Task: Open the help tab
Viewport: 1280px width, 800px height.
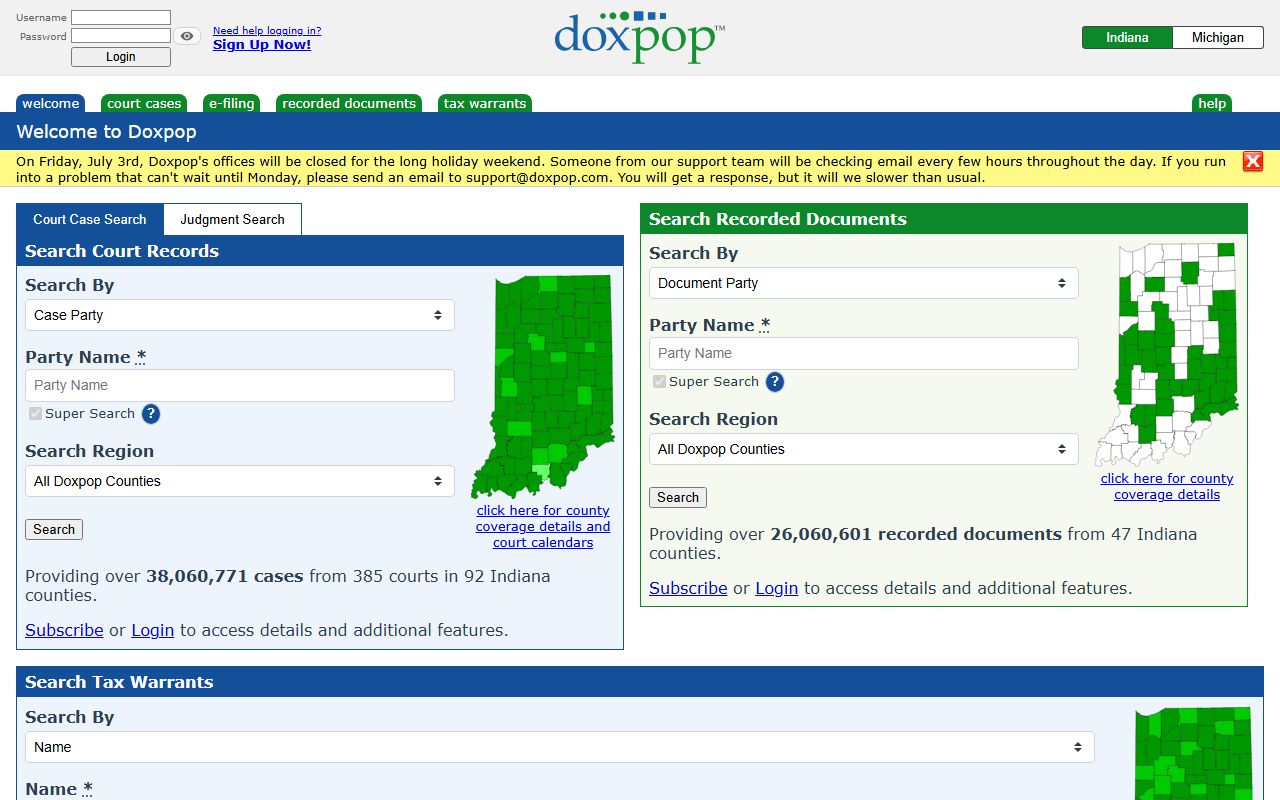Action: point(1212,103)
